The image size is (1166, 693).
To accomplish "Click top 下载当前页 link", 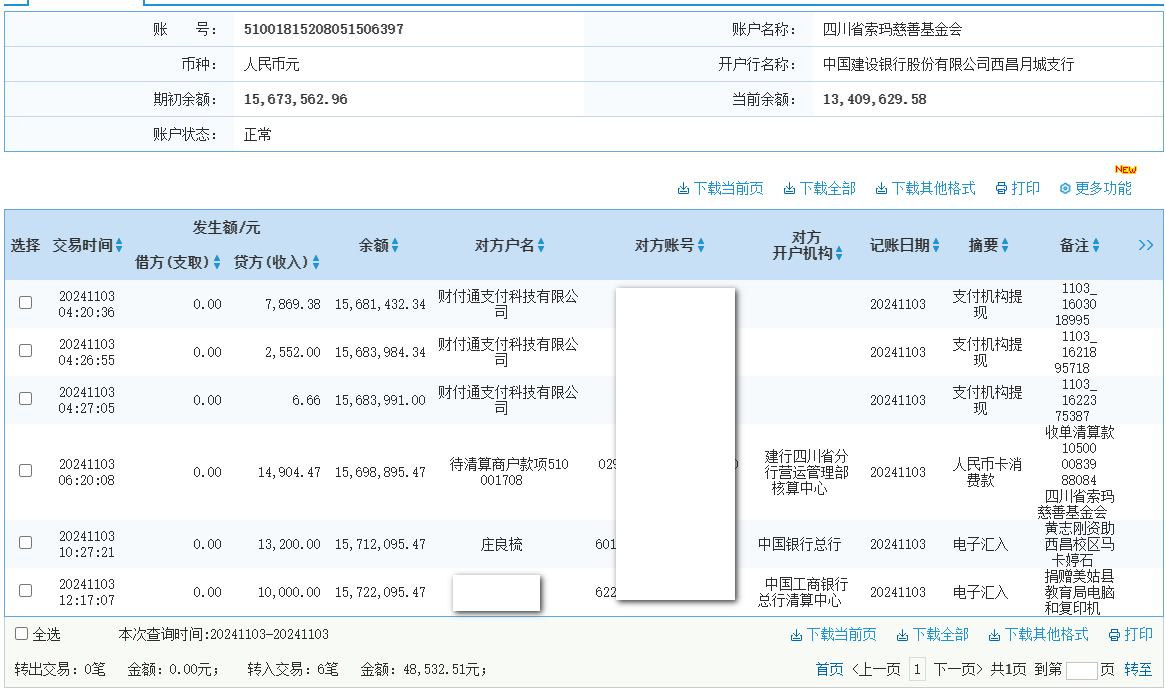I will [728, 189].
